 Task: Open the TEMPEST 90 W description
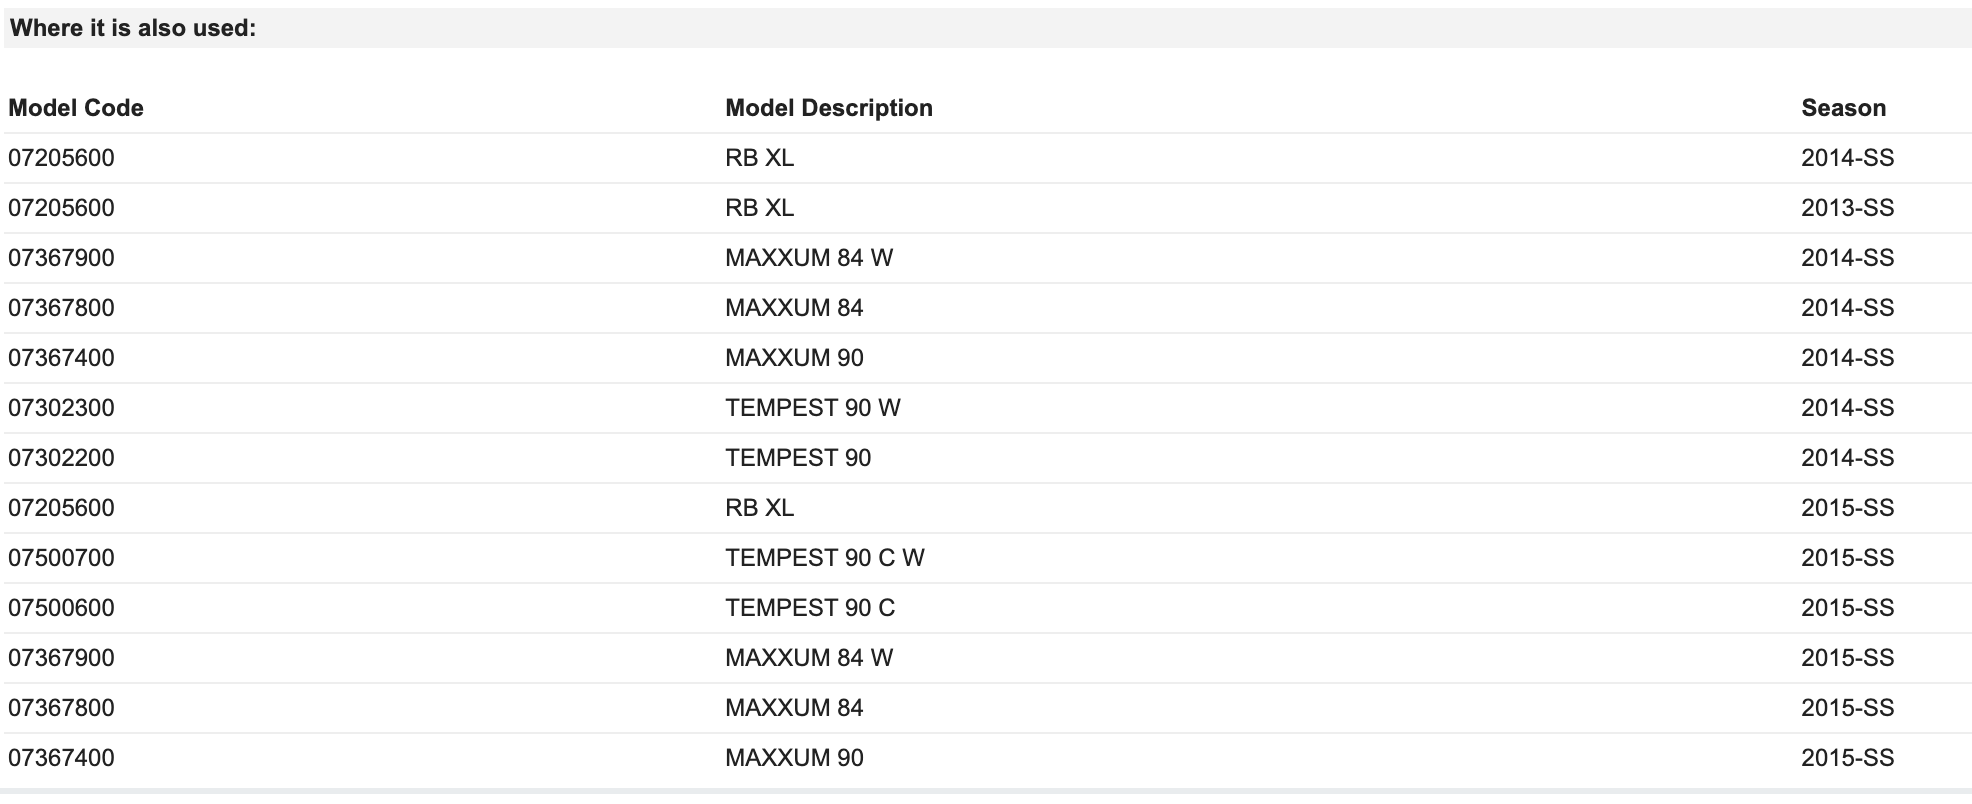(x=813, y=408)
